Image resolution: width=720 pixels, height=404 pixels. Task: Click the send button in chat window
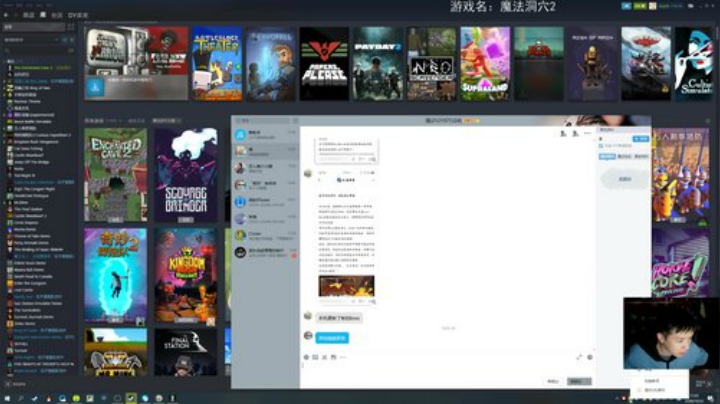tap(579, 382)
